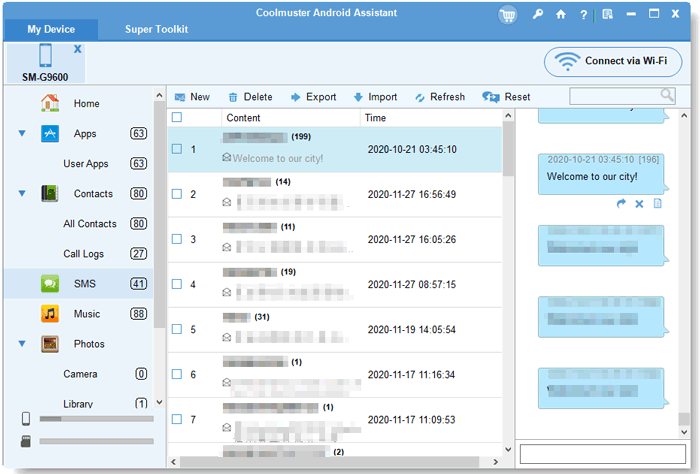Check the box for conversation 3

pos(177,239)
